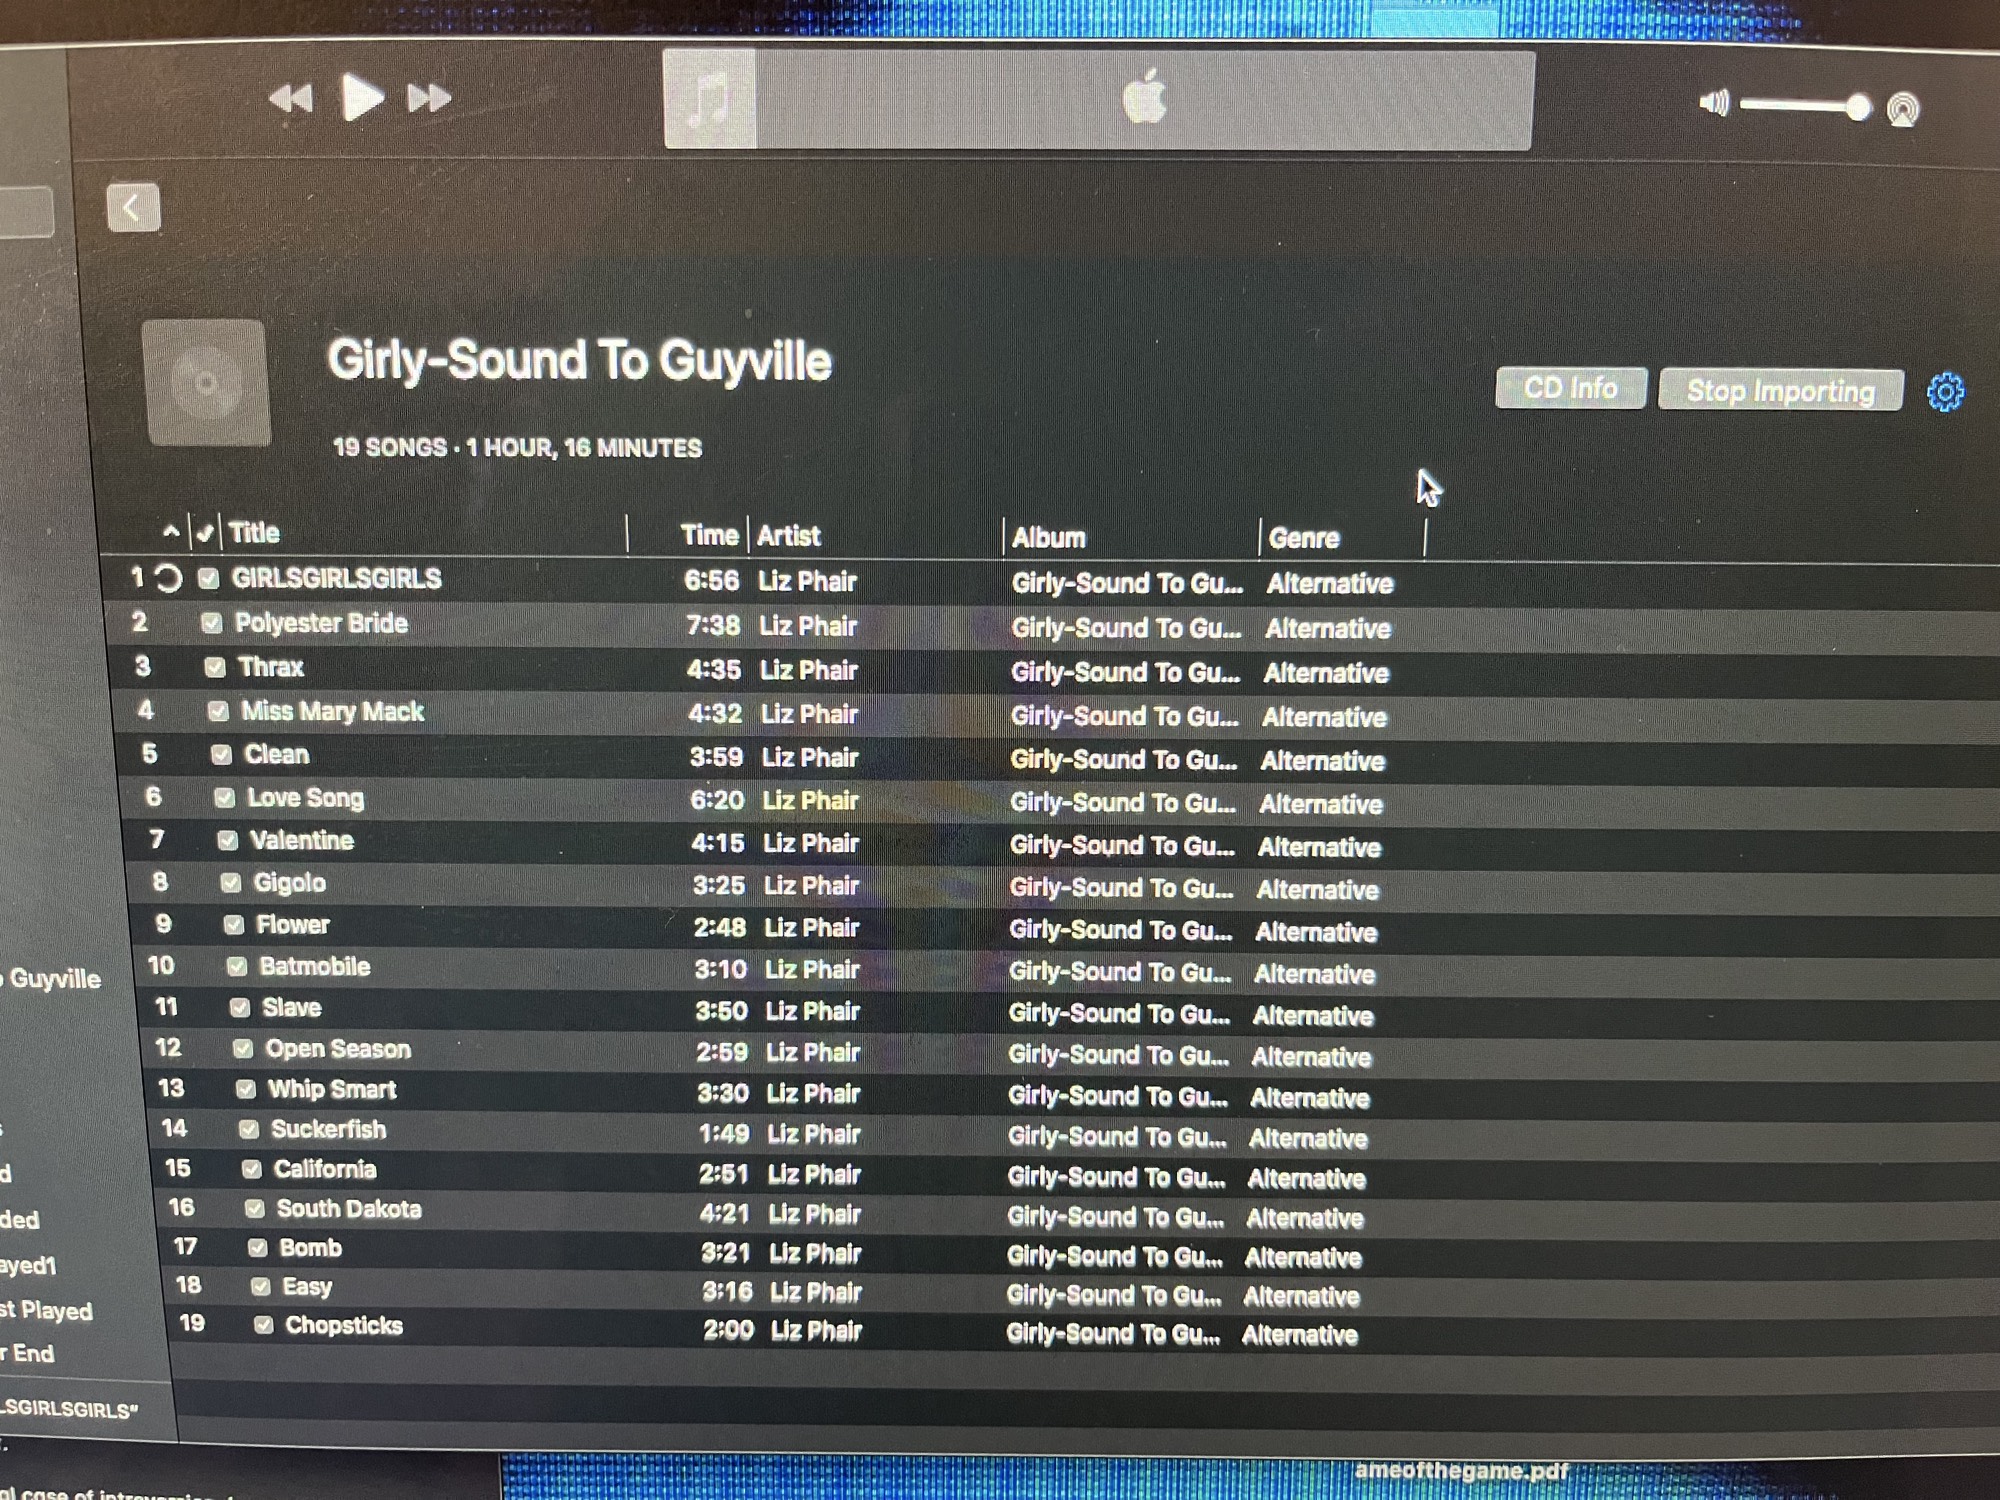Screen dimensions: 2000x1500
Task: Click the Artist column header
Action: tap(789, 536)
